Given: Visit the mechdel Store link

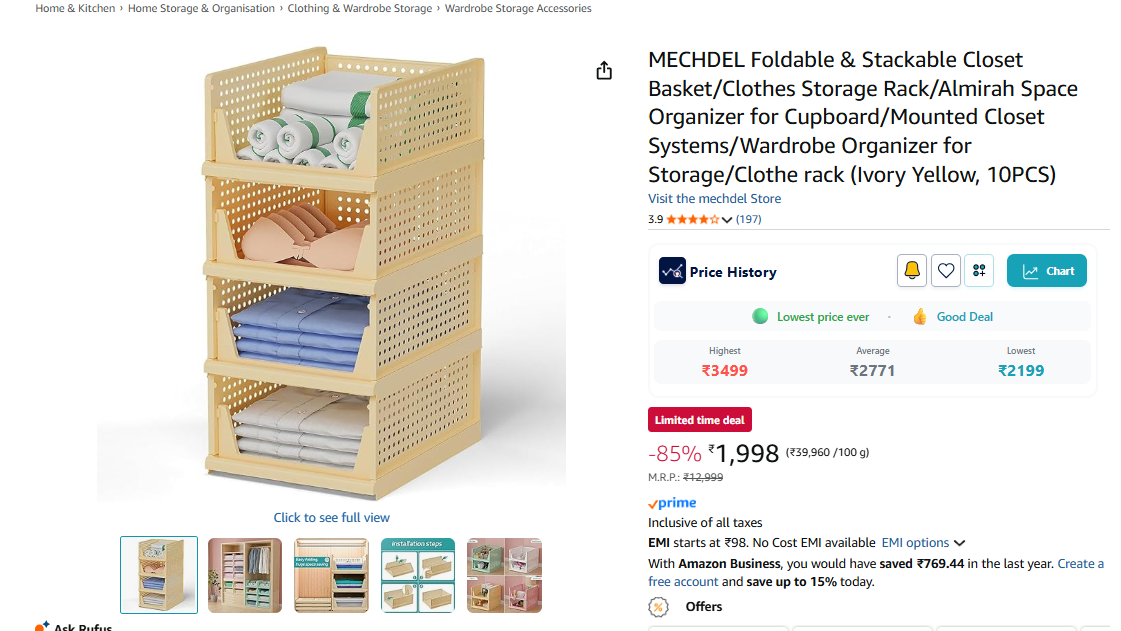Looking at the screenshot, I should [714, 199].
